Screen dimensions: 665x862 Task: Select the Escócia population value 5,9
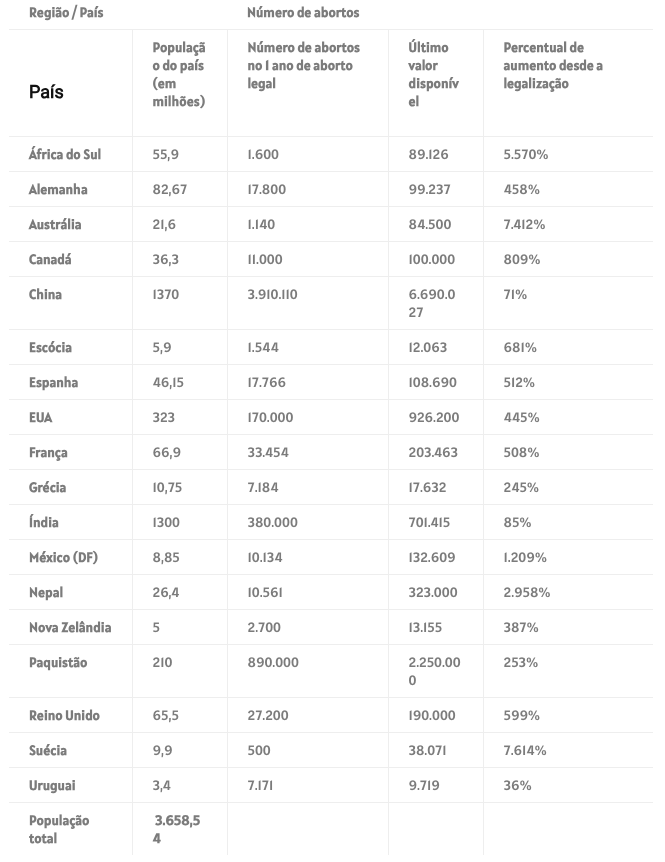tap(162, 347)
